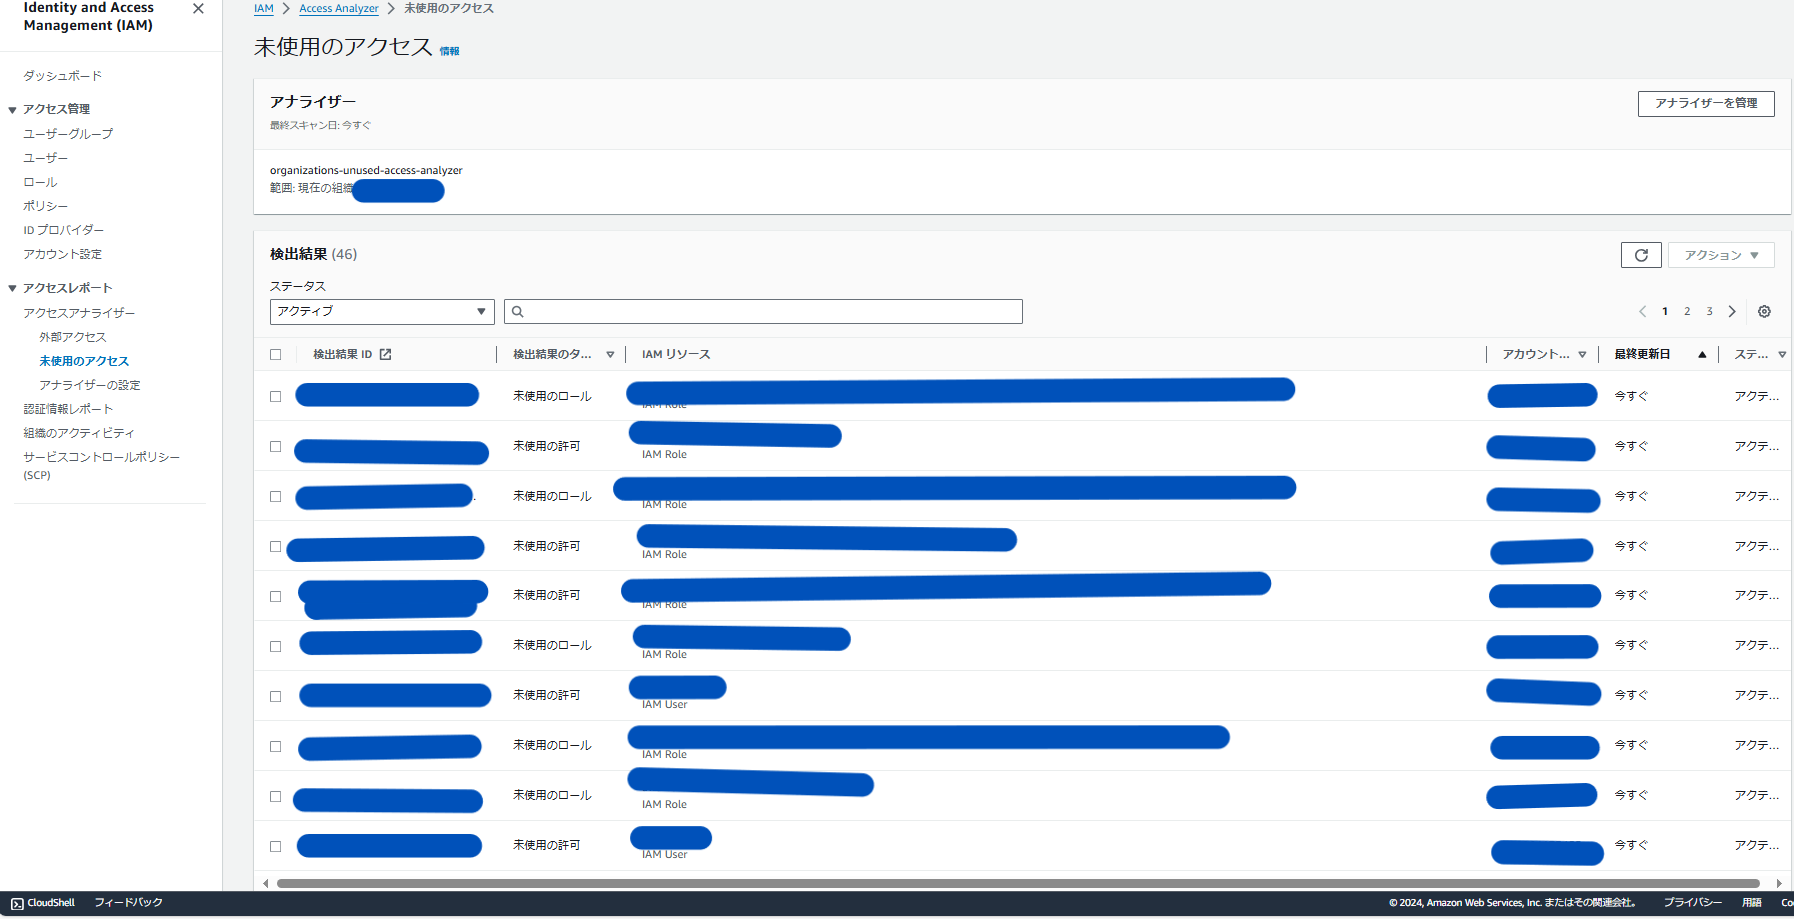This screenshot has width=1794, height=919.
Task: Open 外部アクセス in sidebar
Action: [x=73, y=337]
